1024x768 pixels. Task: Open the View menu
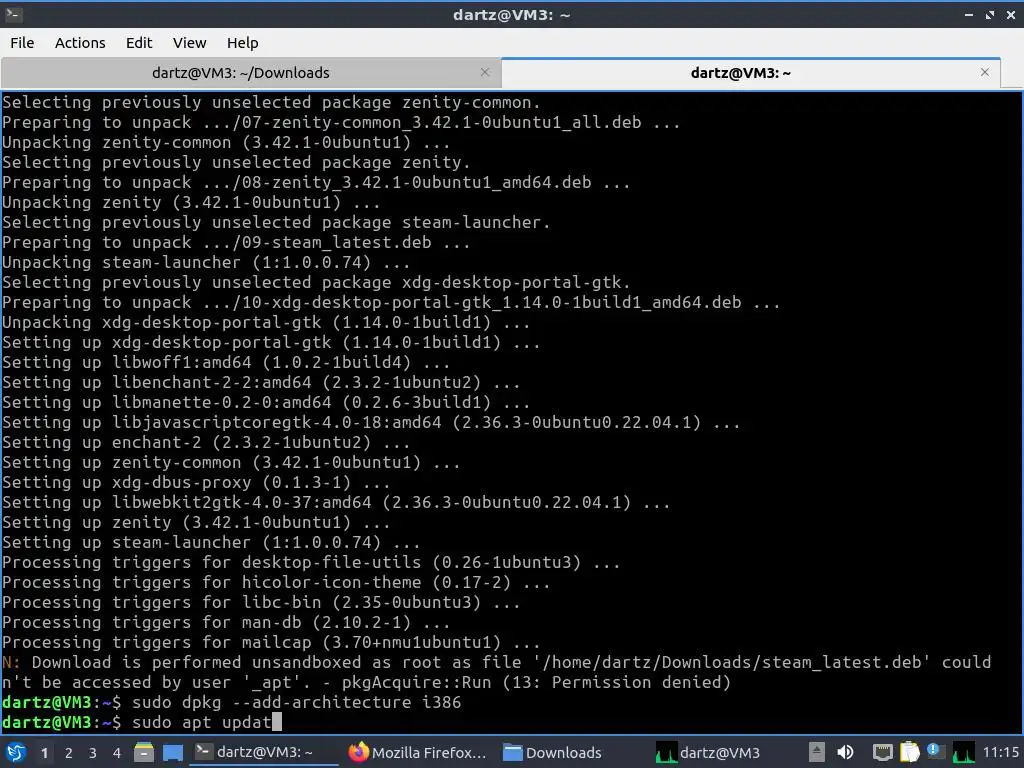(189, 43)
